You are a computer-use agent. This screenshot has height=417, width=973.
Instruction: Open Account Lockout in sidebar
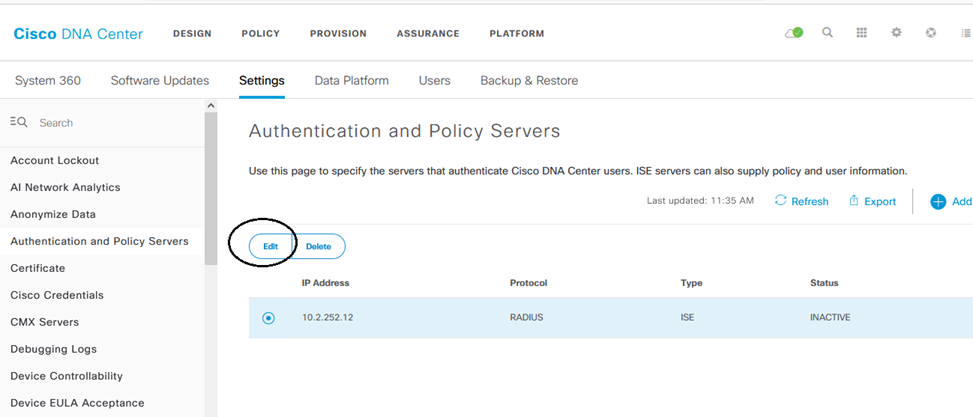[55, 160]
